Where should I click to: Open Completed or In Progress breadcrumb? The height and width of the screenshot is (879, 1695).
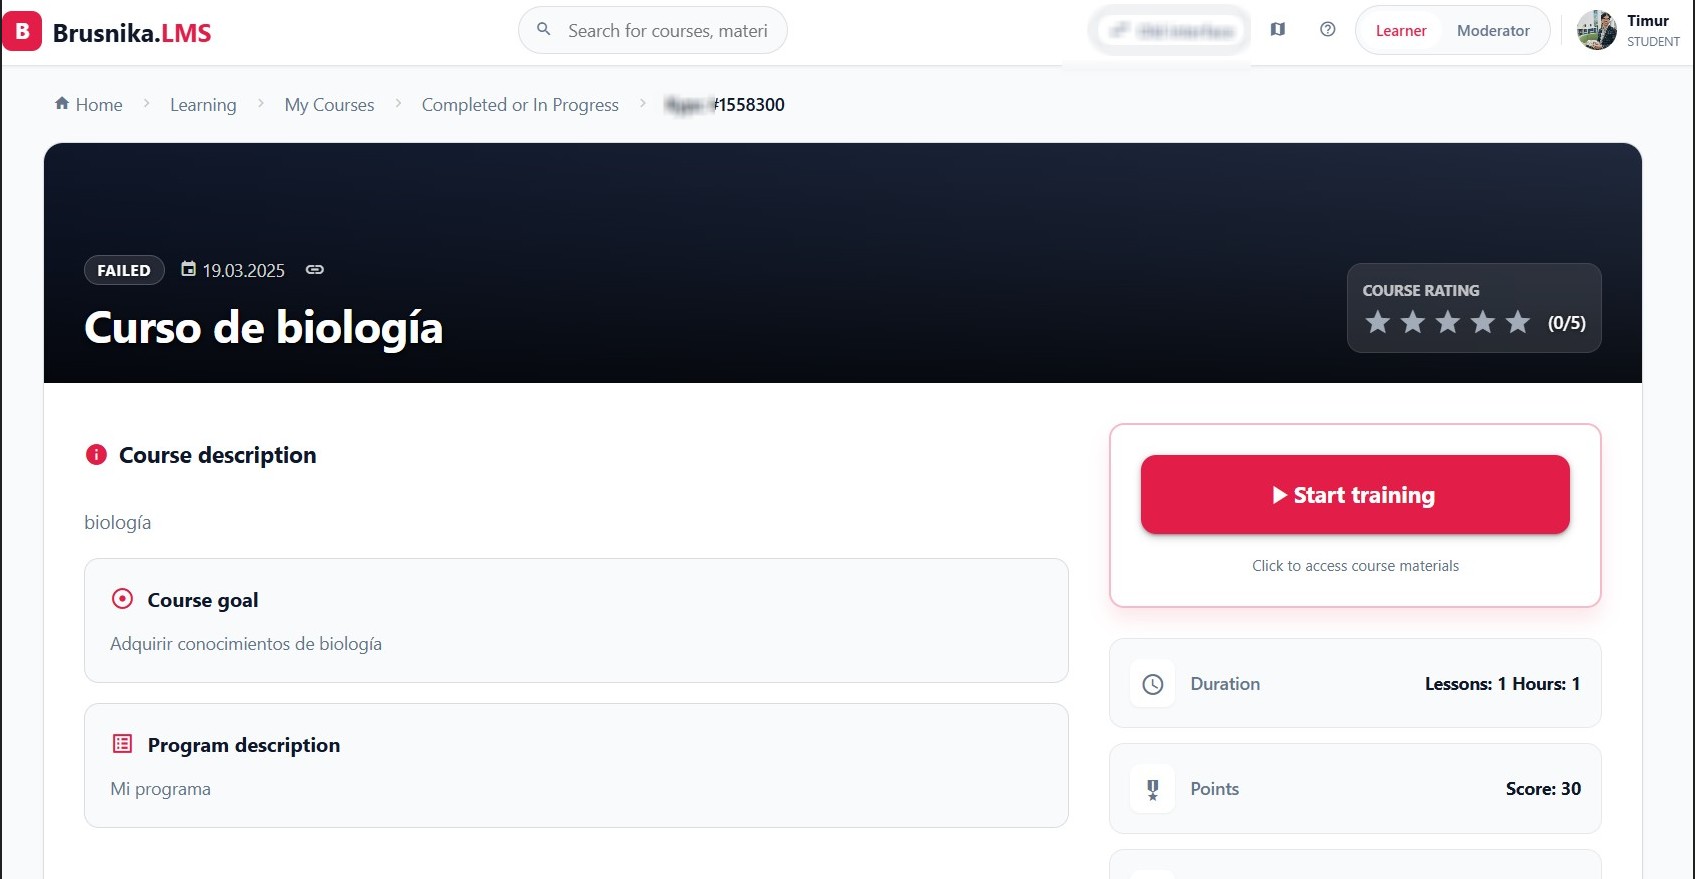[x=520, y=105]
